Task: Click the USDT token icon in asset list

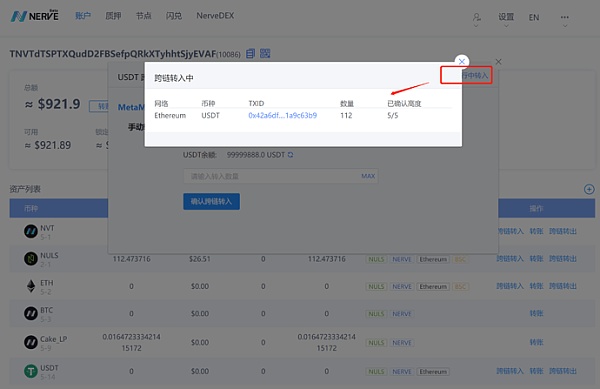Action: (x=31, y=371)
